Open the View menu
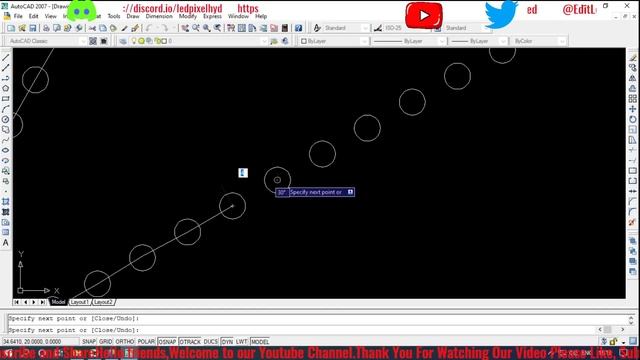This screenshot has height=360, width=640. 51,16
